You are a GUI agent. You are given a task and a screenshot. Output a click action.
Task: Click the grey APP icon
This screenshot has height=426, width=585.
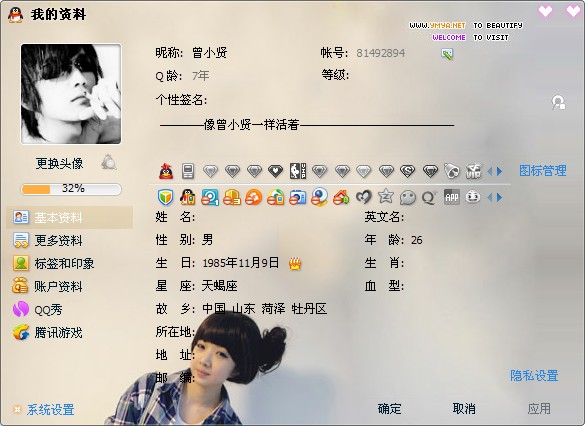[451, 197]
